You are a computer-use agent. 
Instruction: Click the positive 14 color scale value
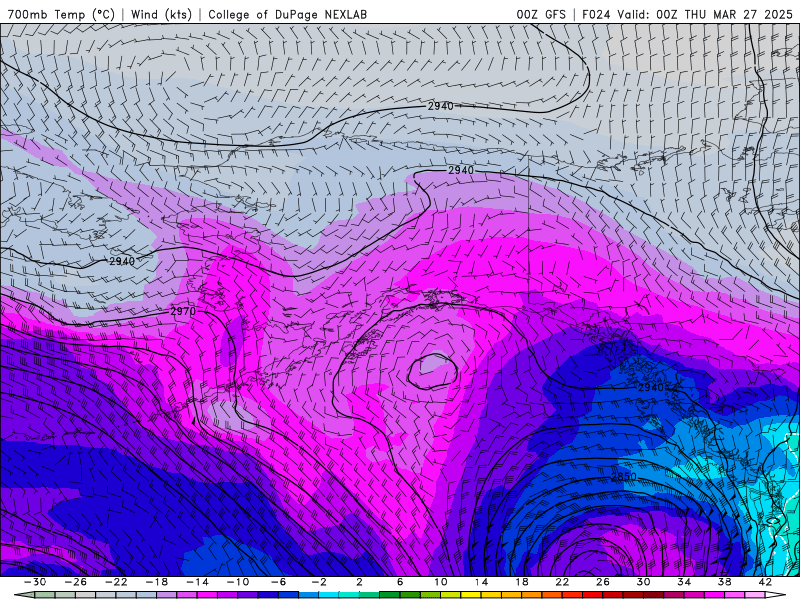481,582
